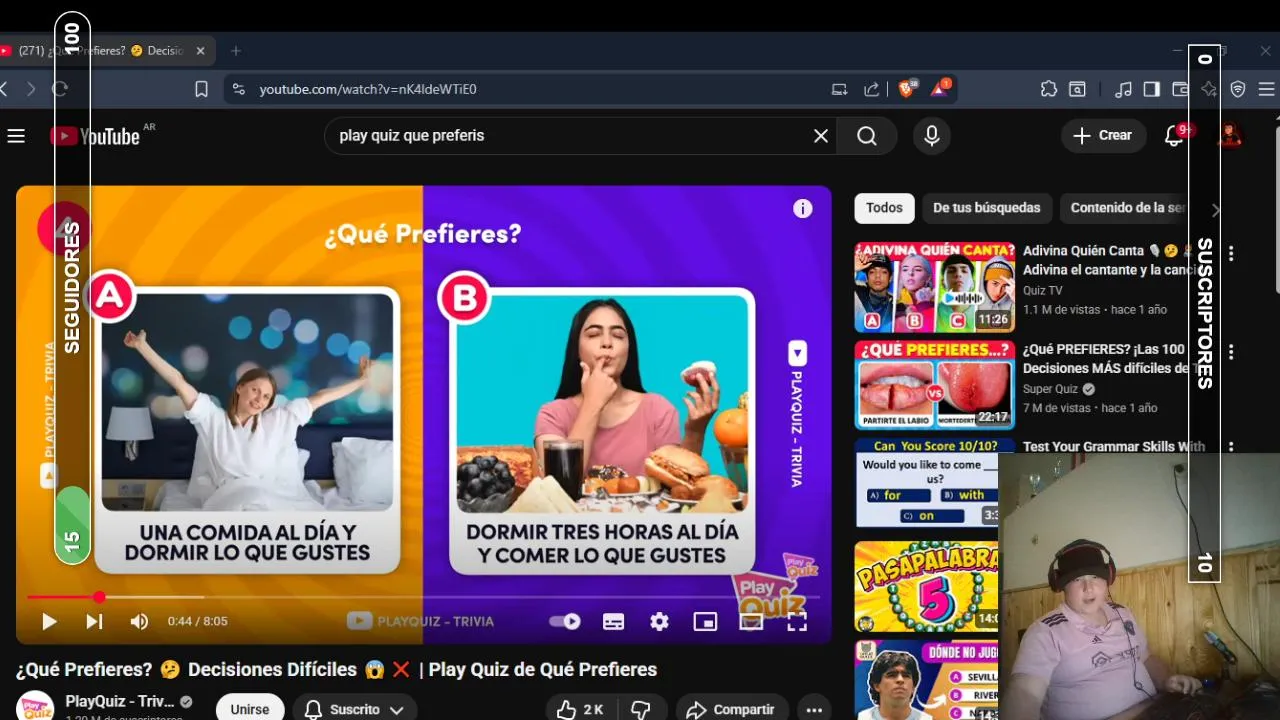
Task: Reload the page in browser
Action: [x=60, y=89]
